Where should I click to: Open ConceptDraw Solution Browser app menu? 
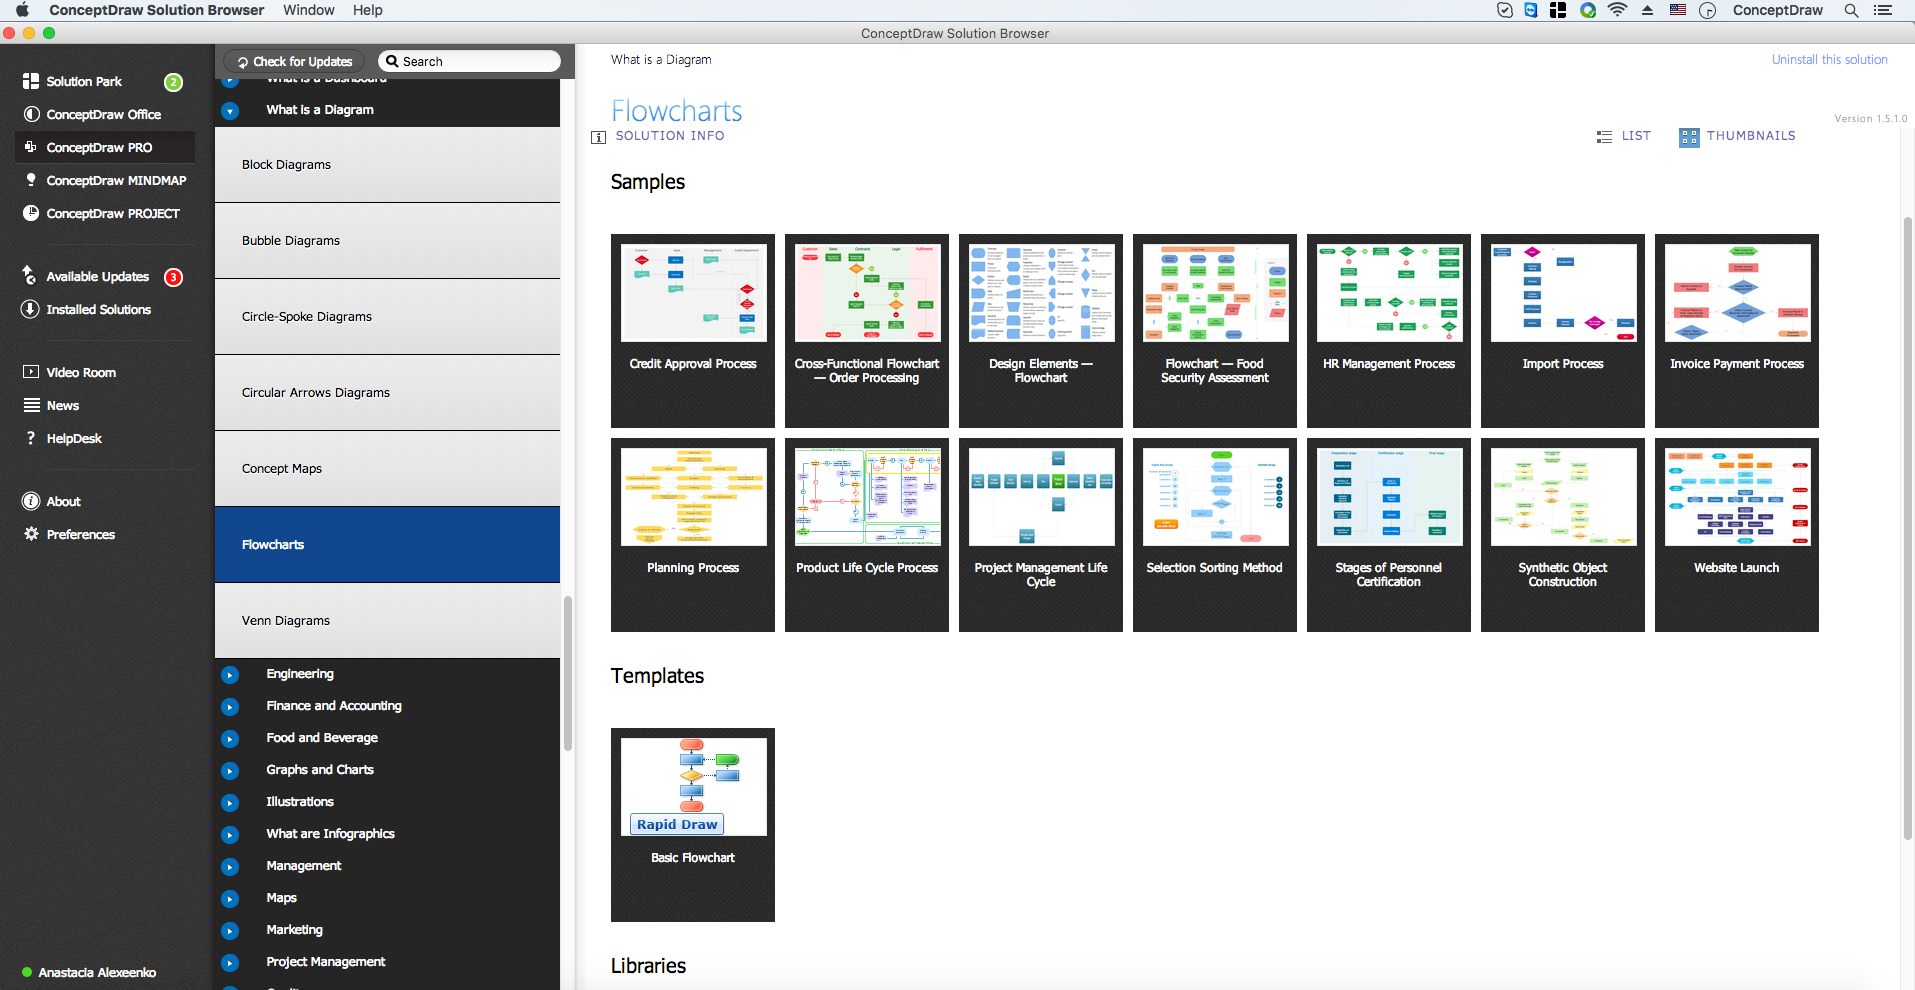(156, 10)
